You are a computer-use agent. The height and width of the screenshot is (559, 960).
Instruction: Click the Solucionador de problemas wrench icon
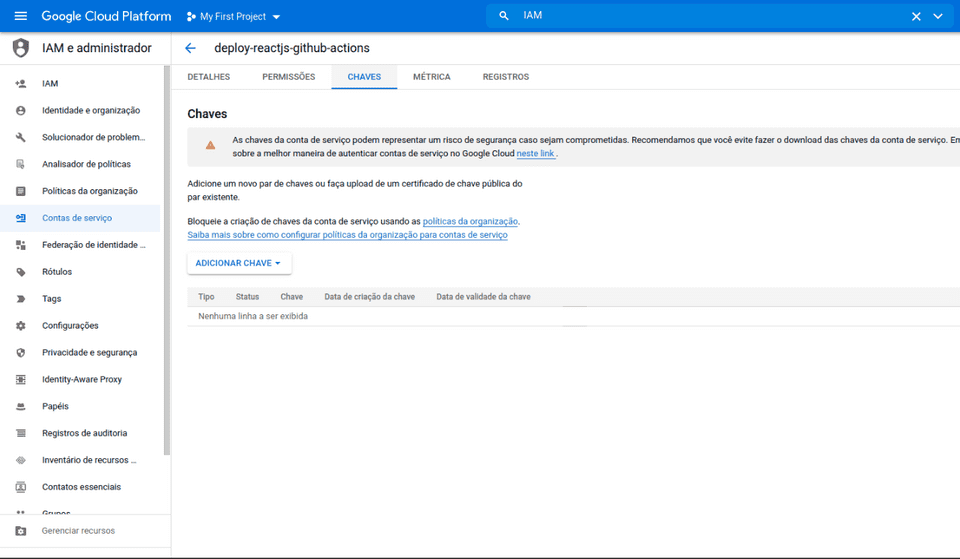(21, 138)
